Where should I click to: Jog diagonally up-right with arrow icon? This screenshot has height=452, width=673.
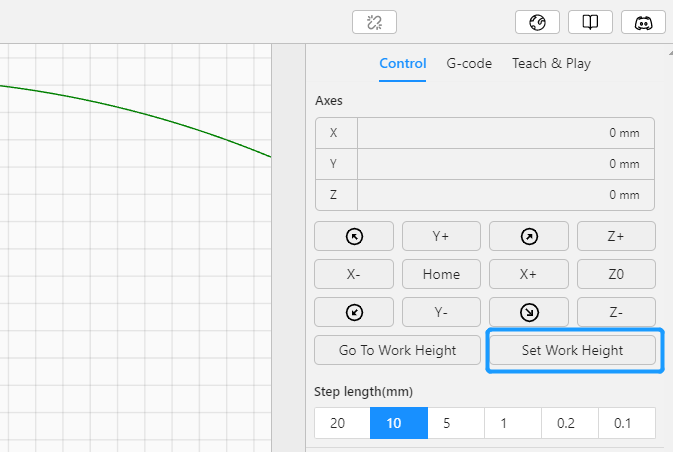click(x=529, y=236)
